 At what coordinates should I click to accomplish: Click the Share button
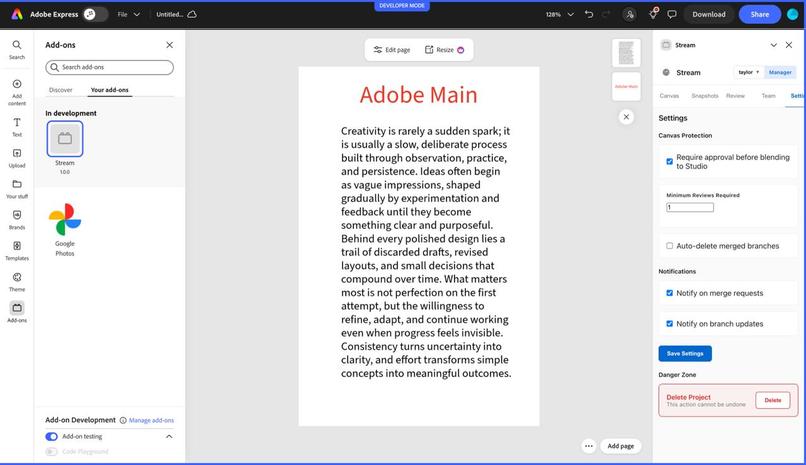click(x=760, y=14)
